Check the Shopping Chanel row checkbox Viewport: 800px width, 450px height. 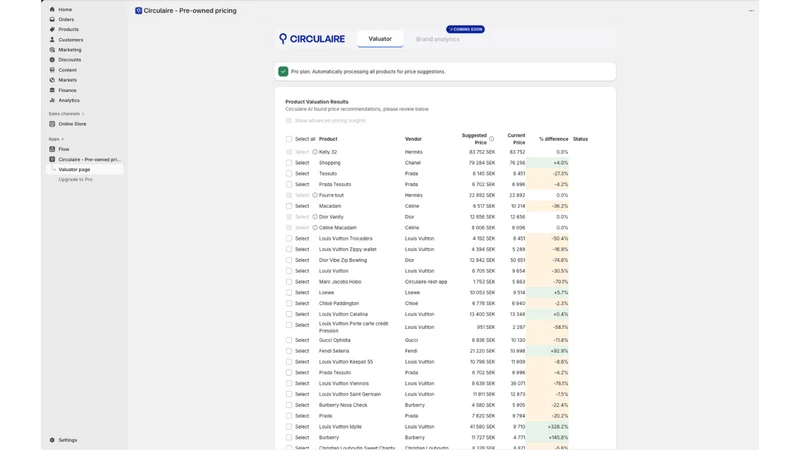coord(289,163)
